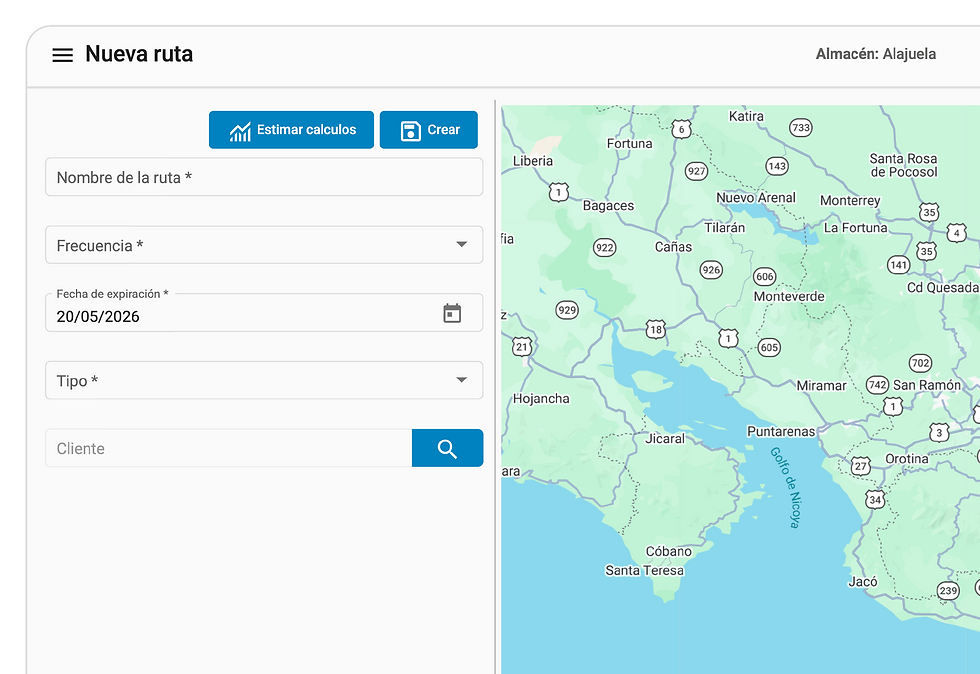The width and height of the screenshot is (980, 674).
Task: Select the expiration date text 20/05/2026
Action: click(x=98, y=316)
